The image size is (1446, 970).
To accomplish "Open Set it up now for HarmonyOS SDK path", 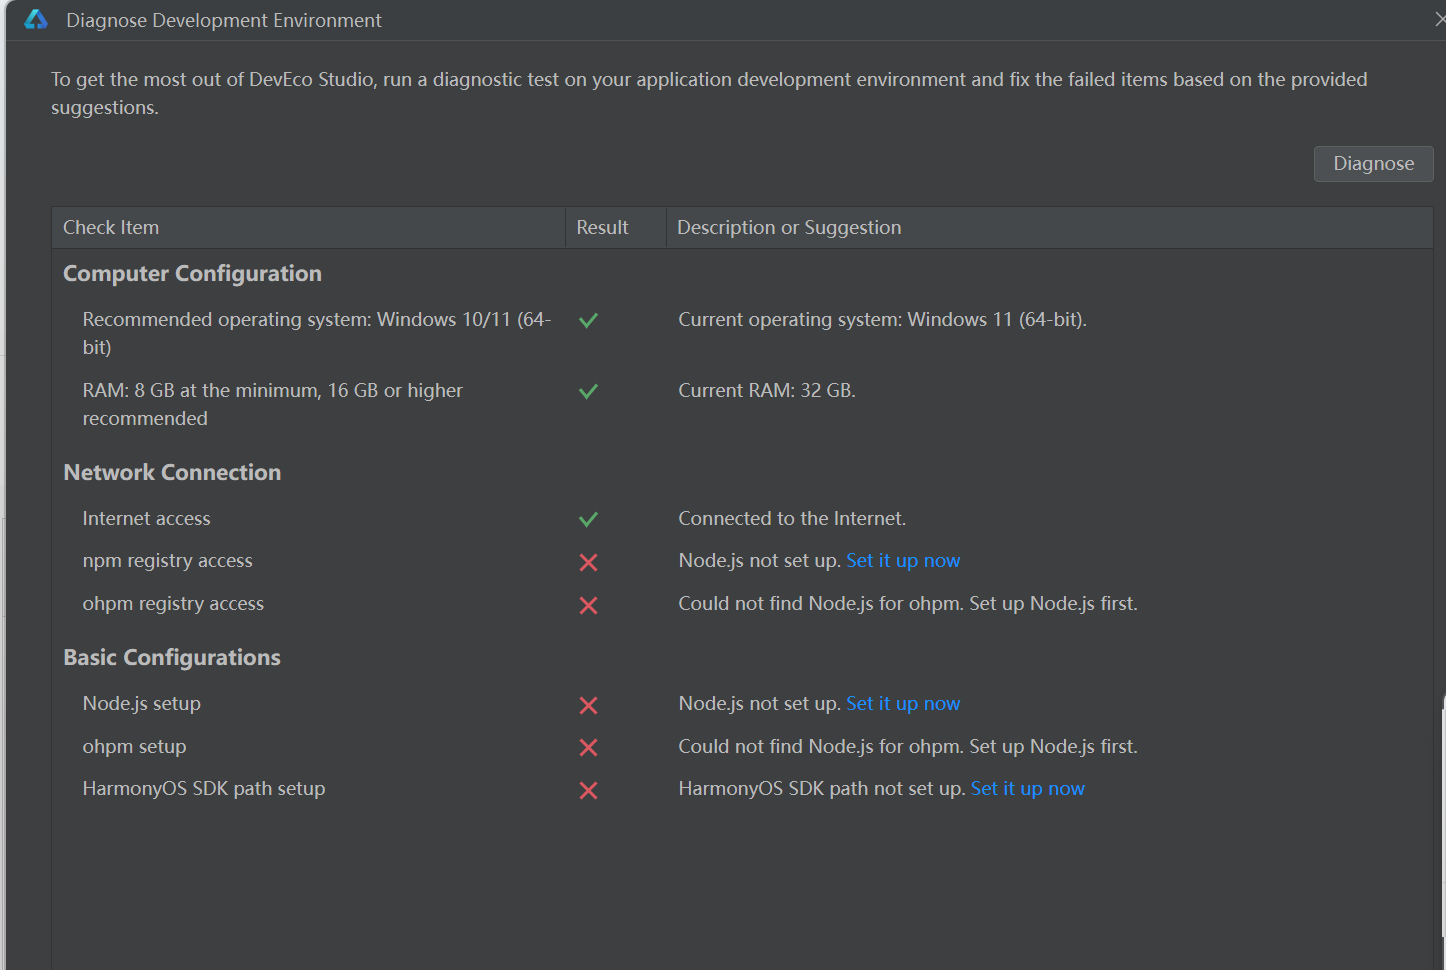I will coord(1027,789).
